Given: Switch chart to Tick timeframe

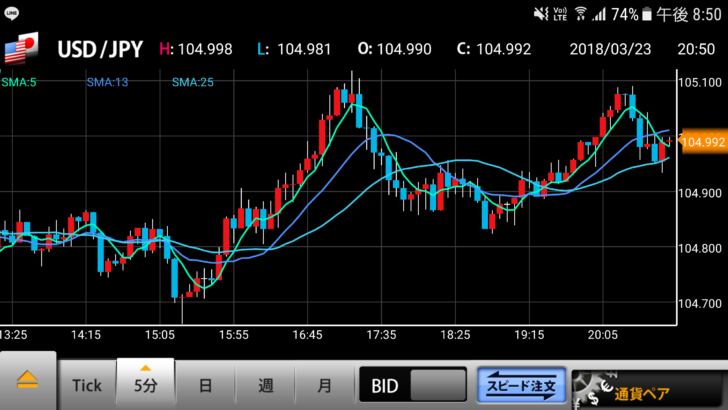Looking at the screenshot, I should pos(87,384).
